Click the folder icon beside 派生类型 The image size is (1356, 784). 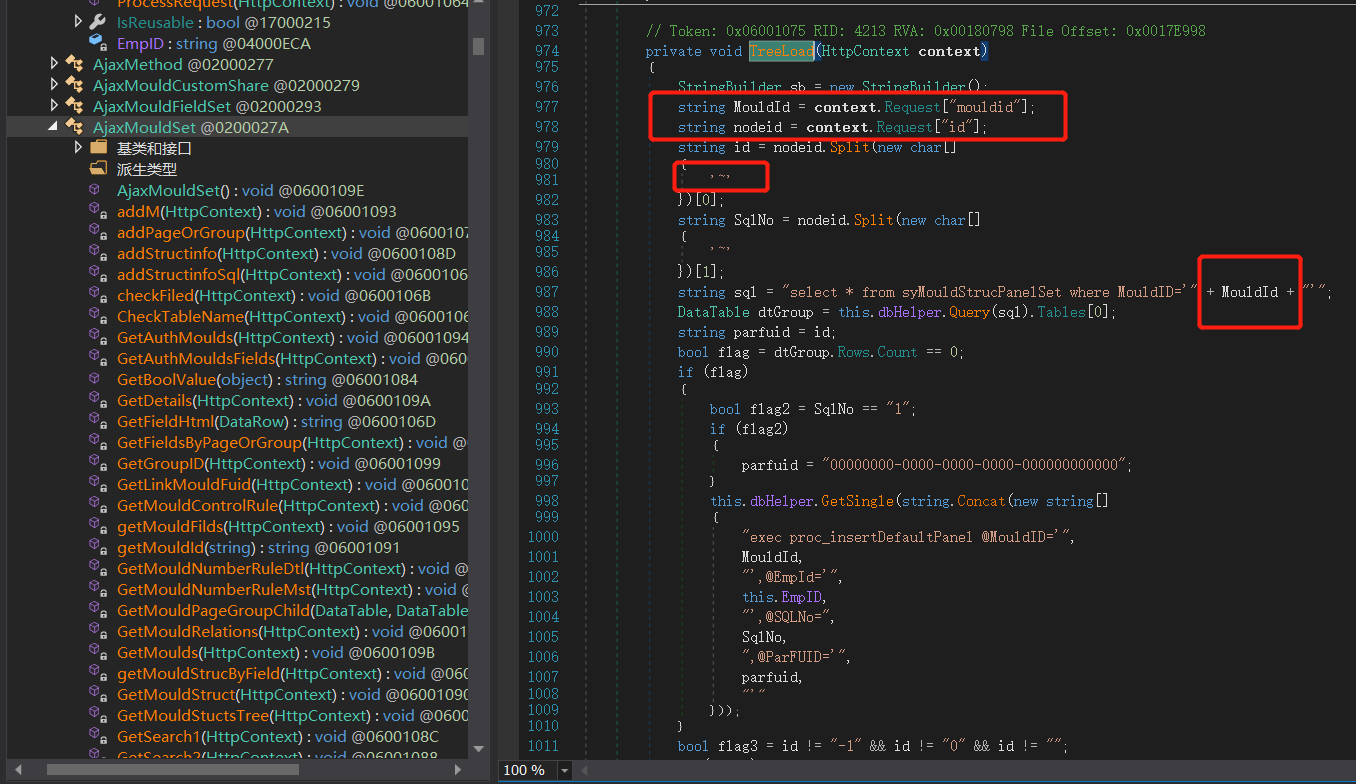coord(98,169)
